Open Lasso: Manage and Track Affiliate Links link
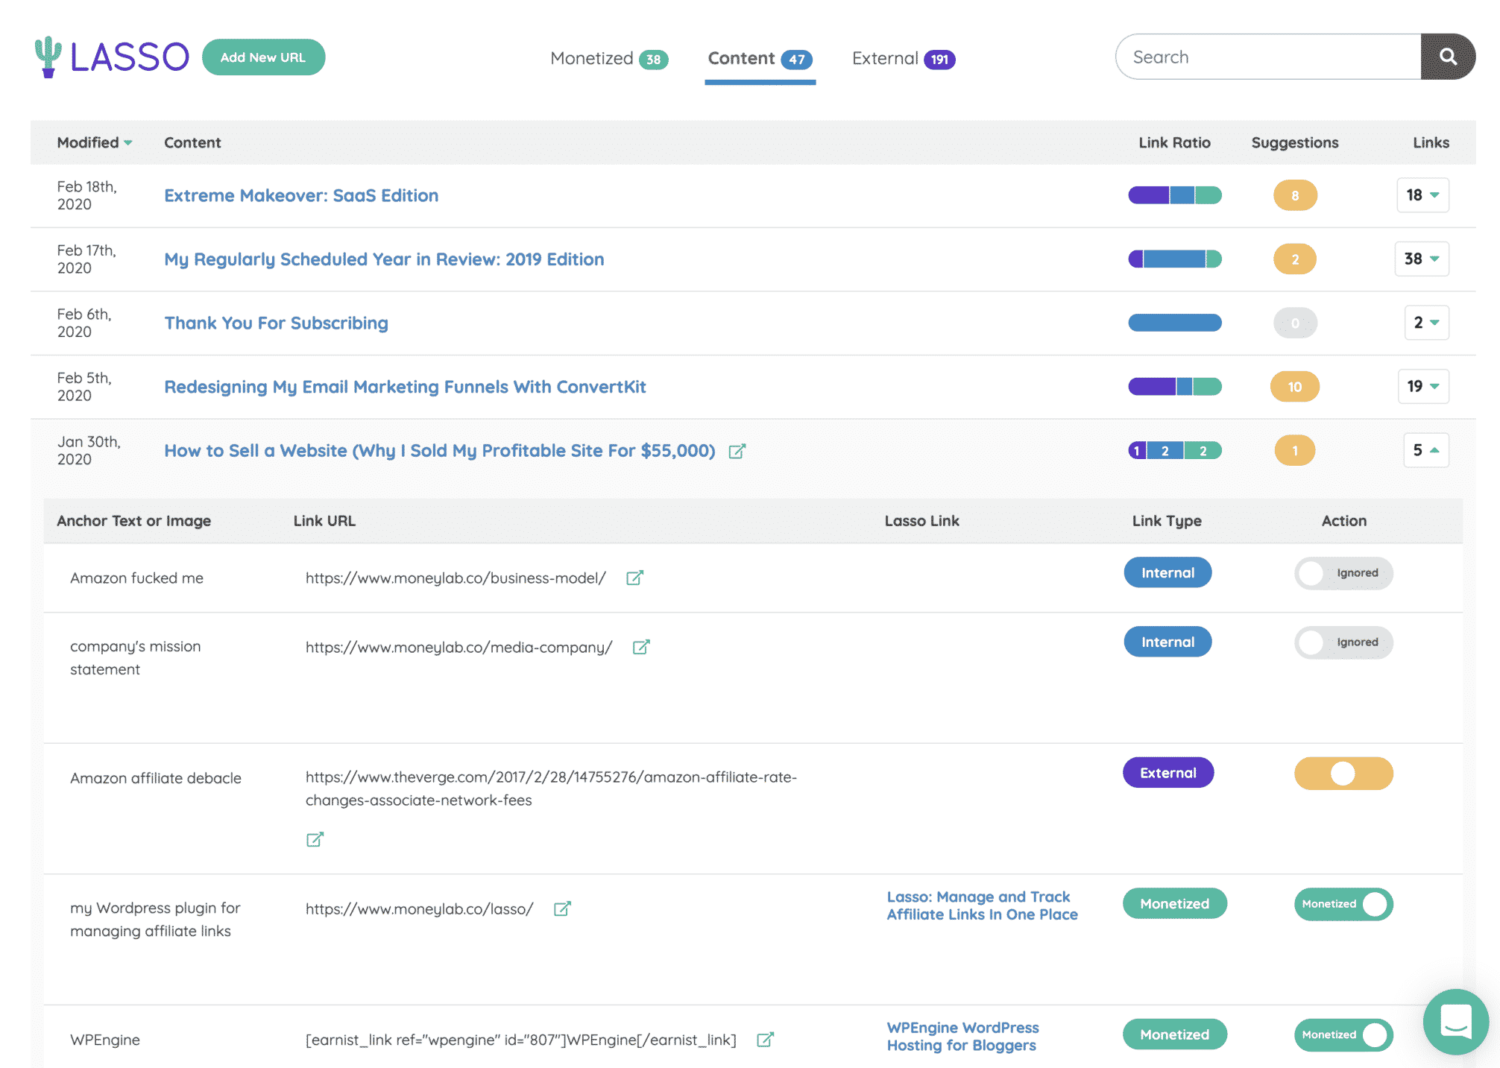This screenshot has width=1500, height=1068. click(982, 906)
